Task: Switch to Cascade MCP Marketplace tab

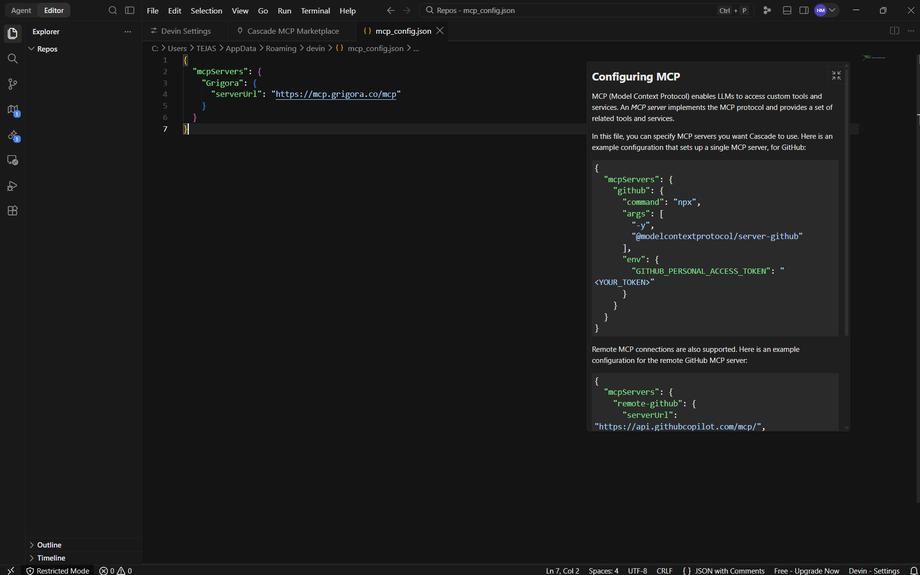Action: point(292,31)
